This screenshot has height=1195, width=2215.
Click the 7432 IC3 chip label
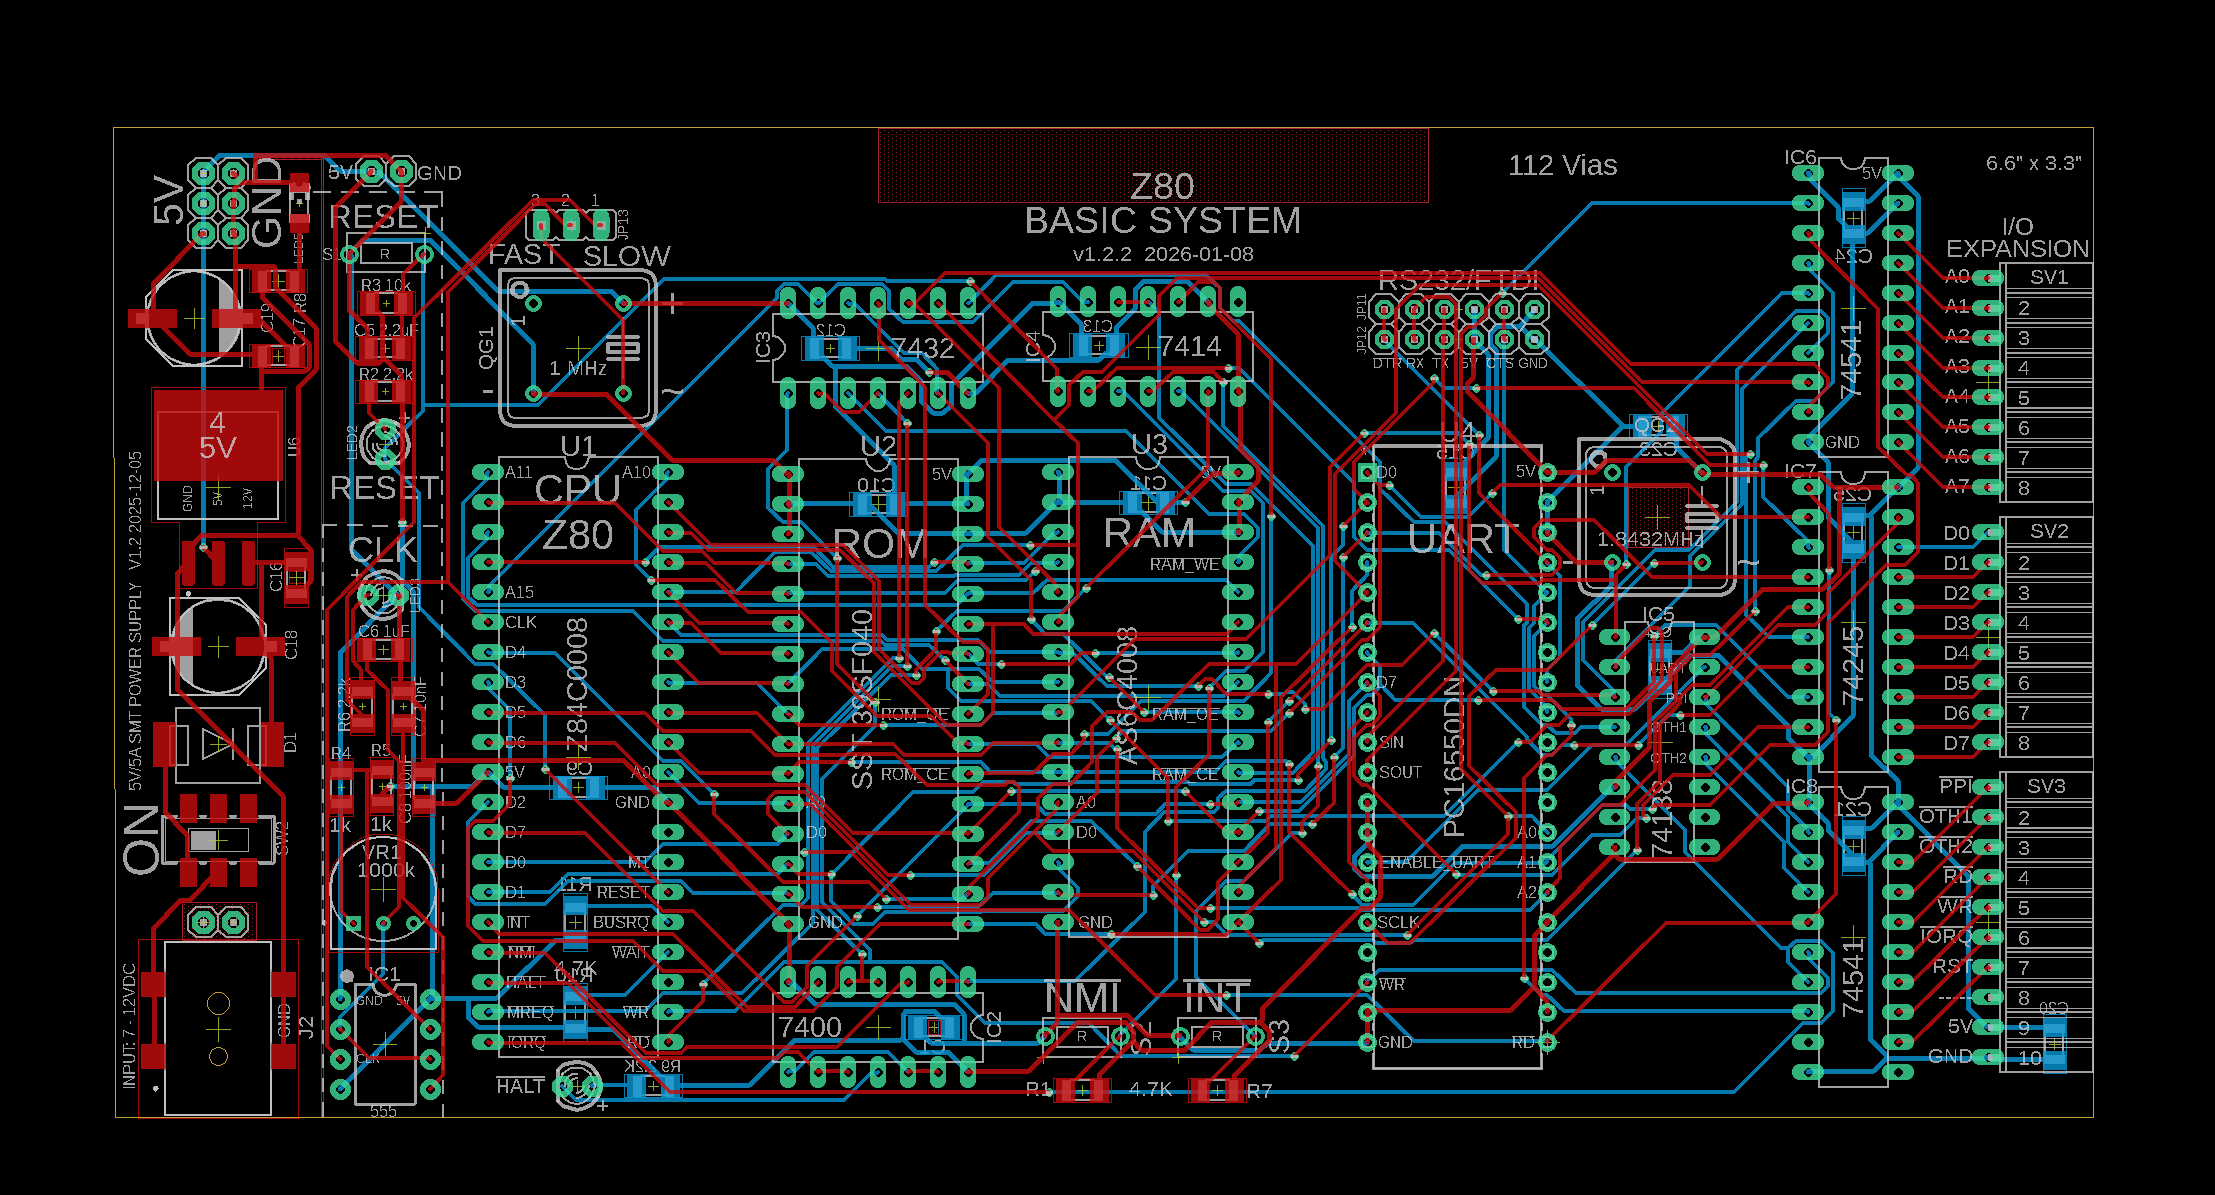click(922, 348)
